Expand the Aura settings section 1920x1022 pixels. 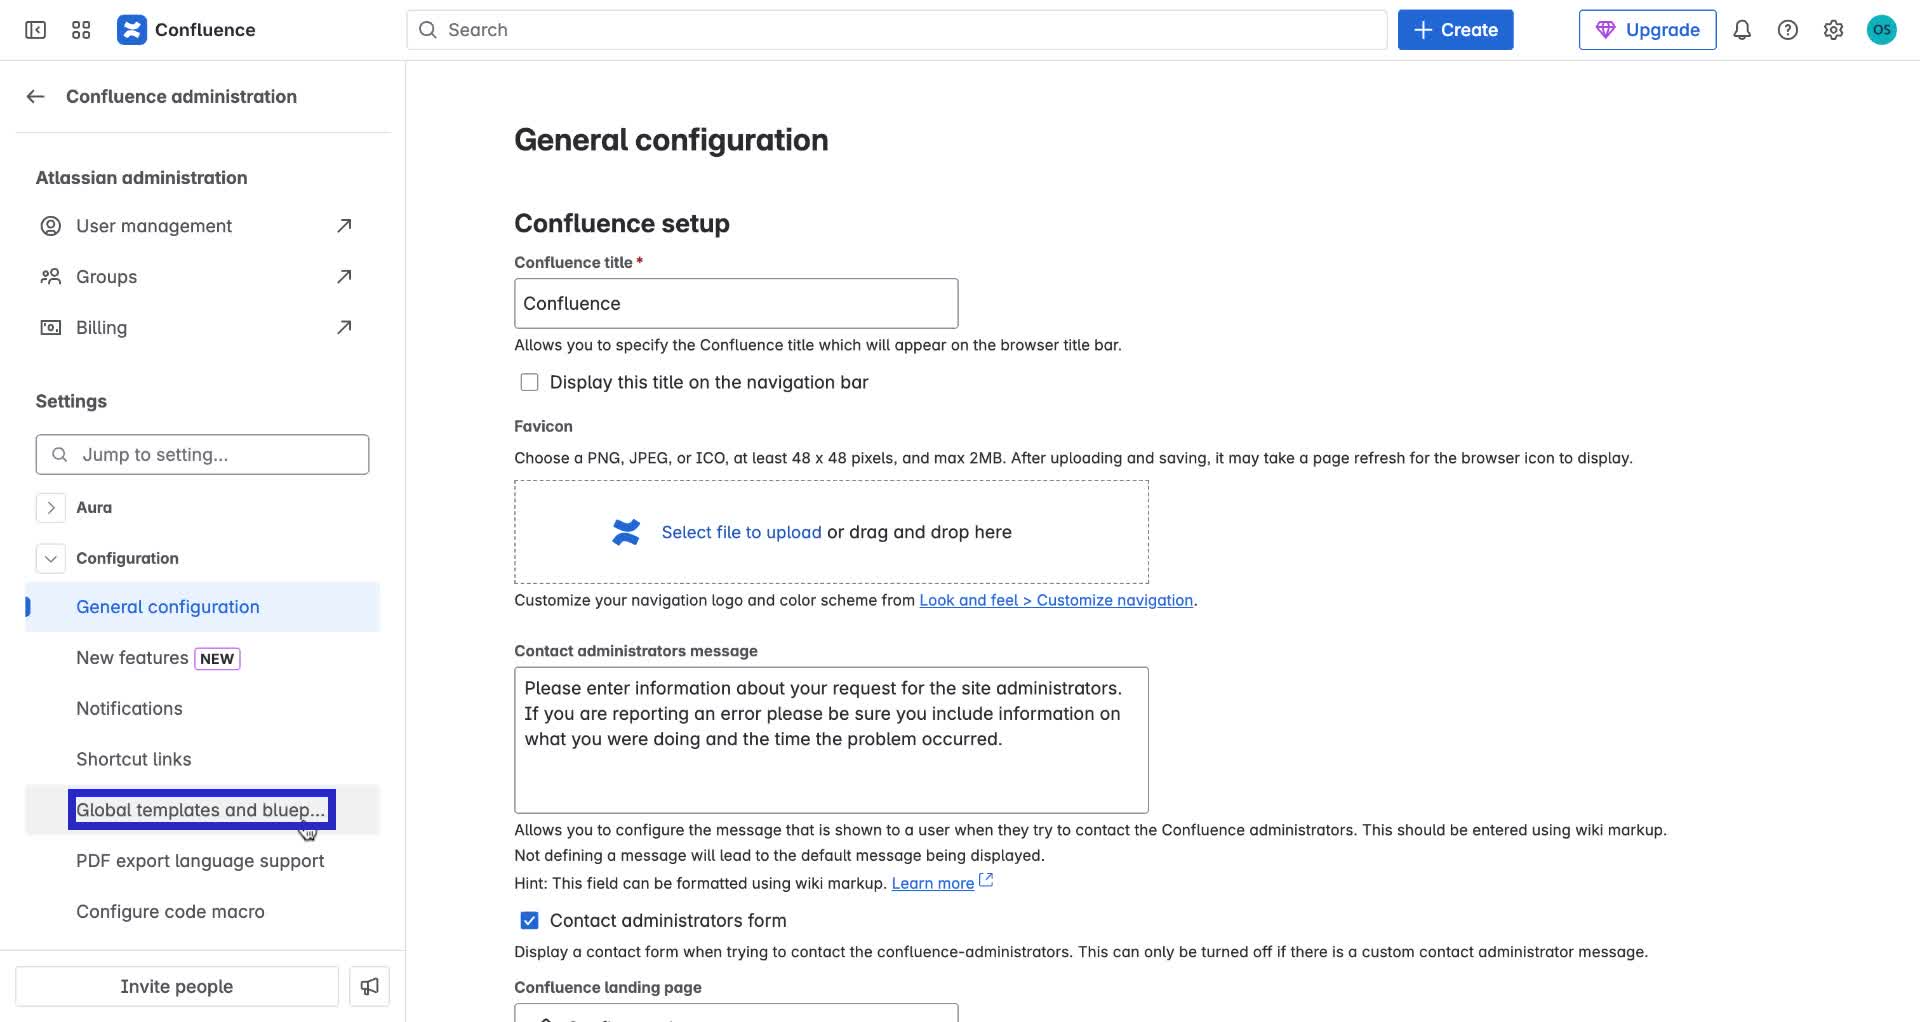(x=50, y=507)
